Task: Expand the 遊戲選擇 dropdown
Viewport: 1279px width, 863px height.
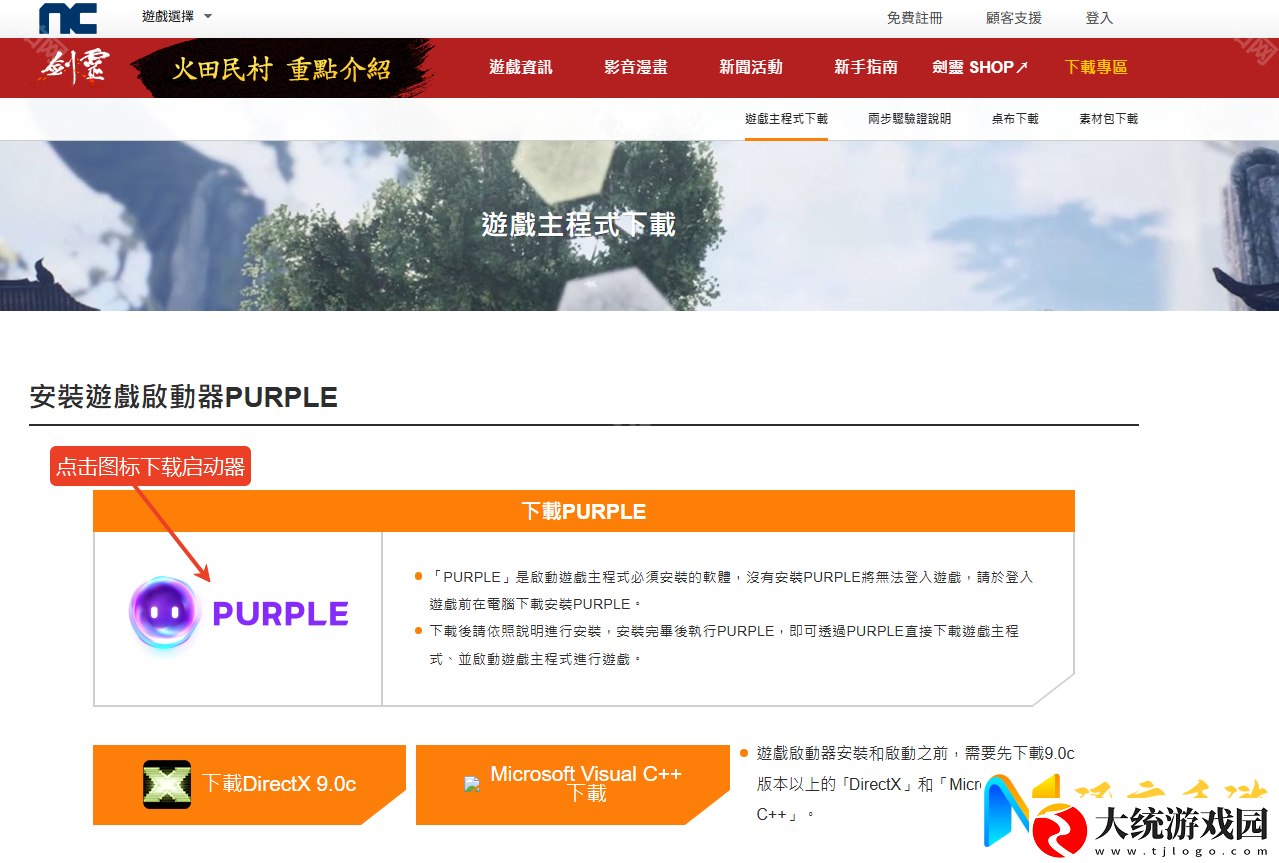Action: 177,17
